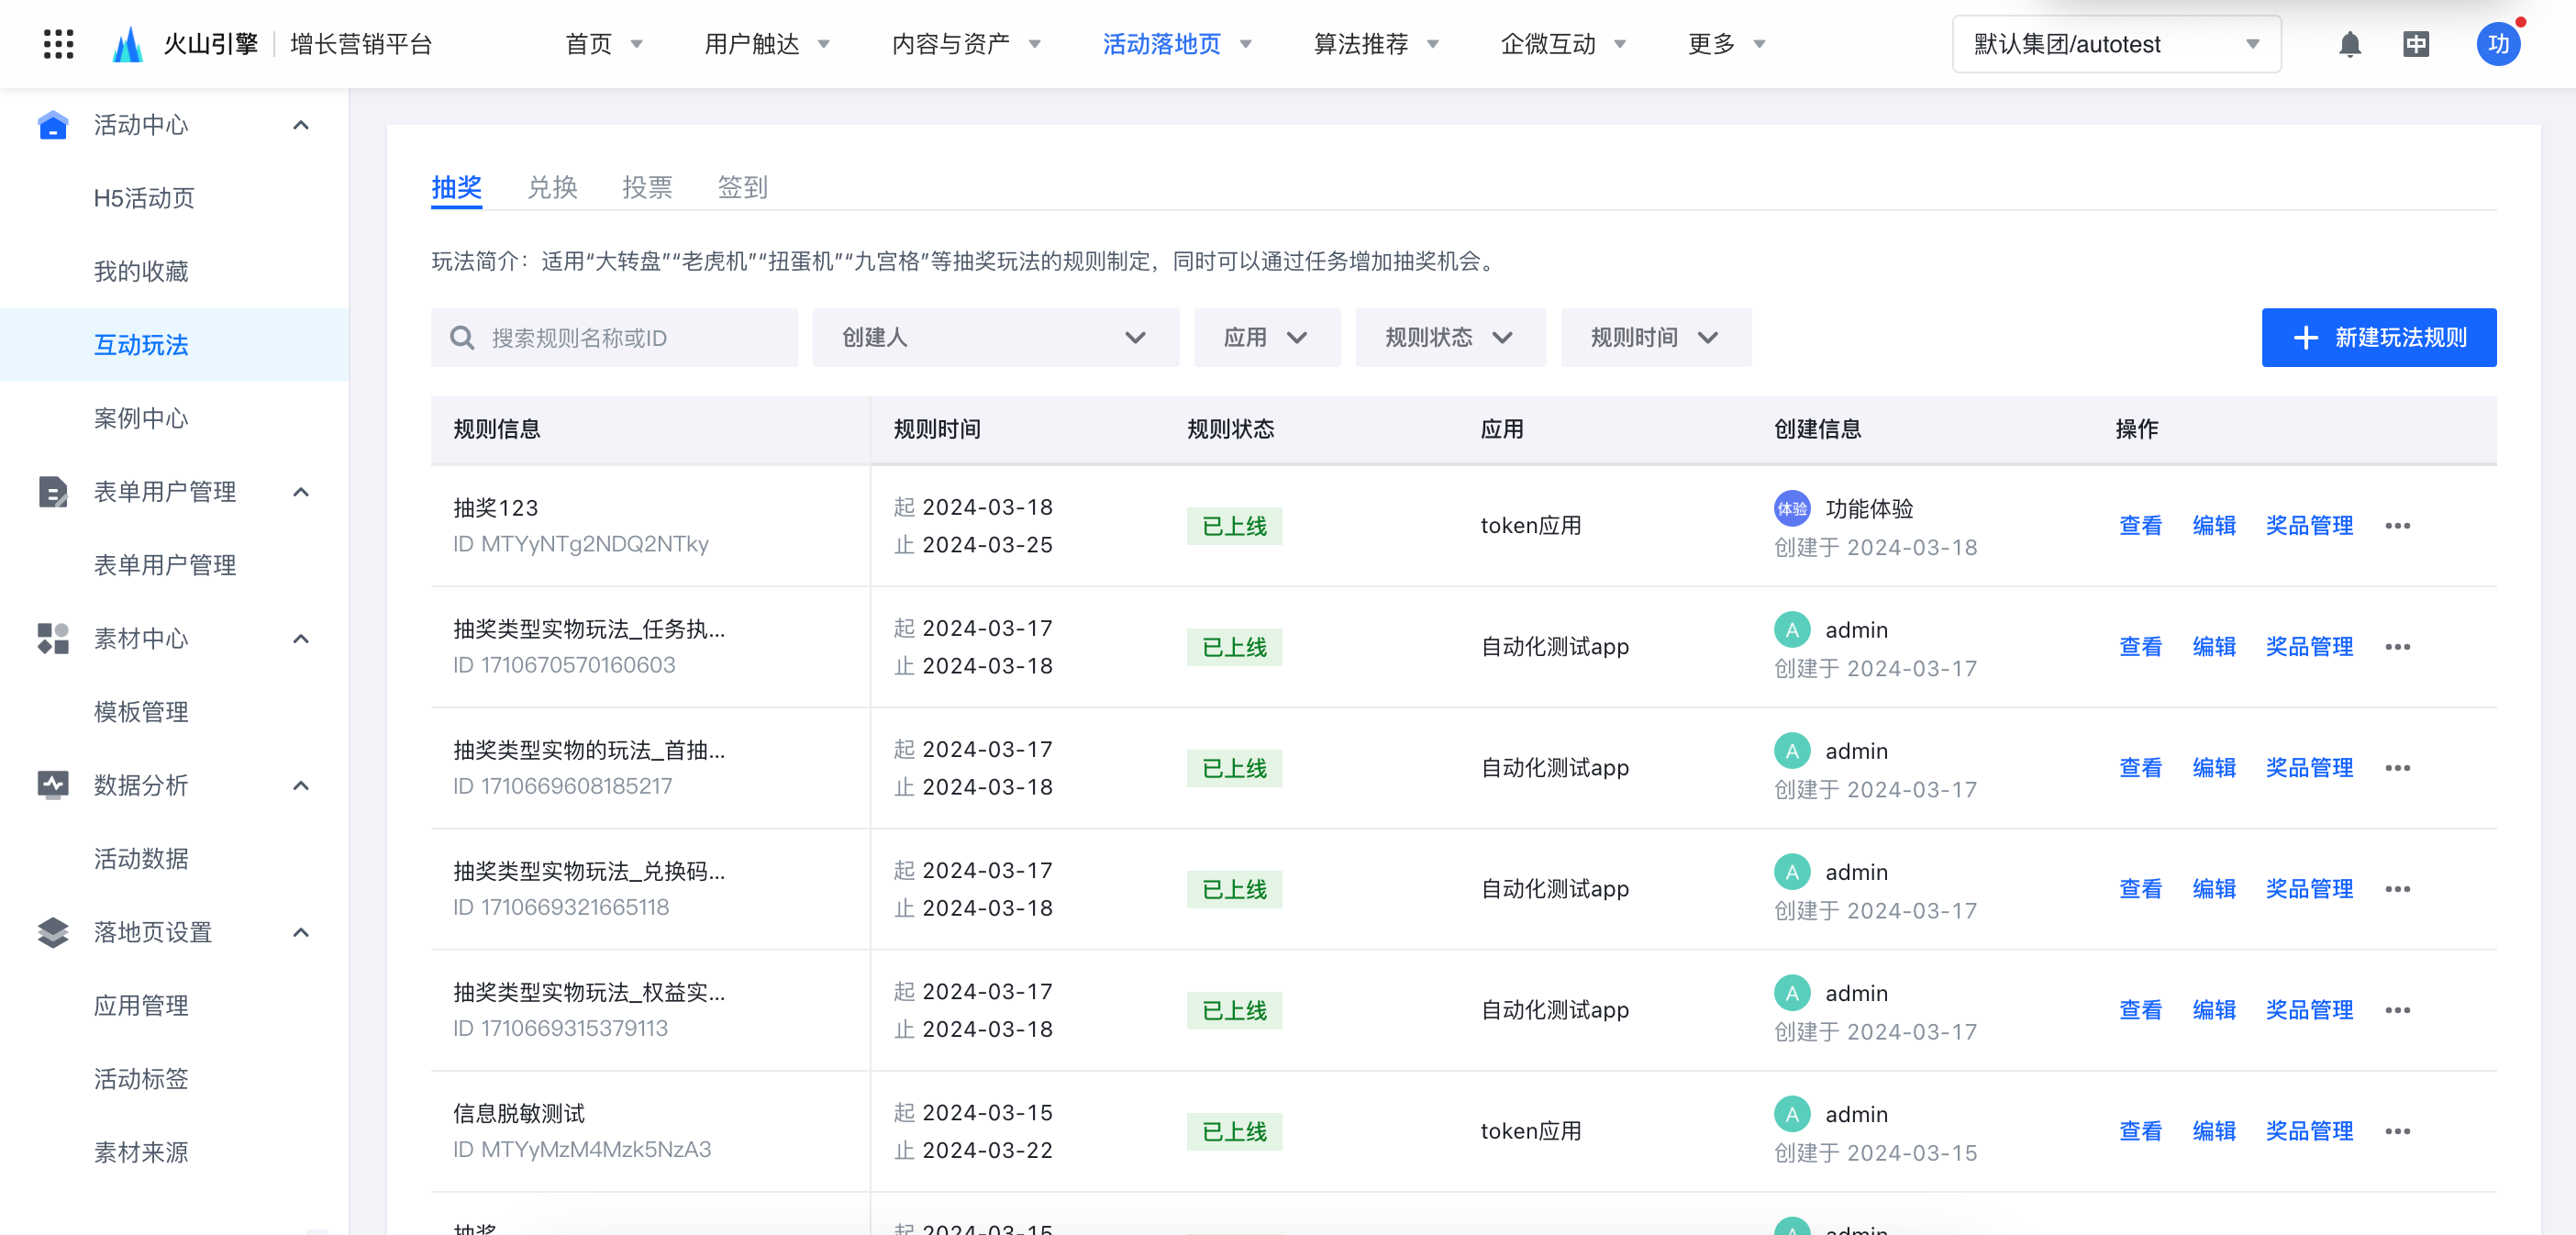2576x1235 pixels.
Task: Switch to the 投票 tab
Action: click(647, 187)
